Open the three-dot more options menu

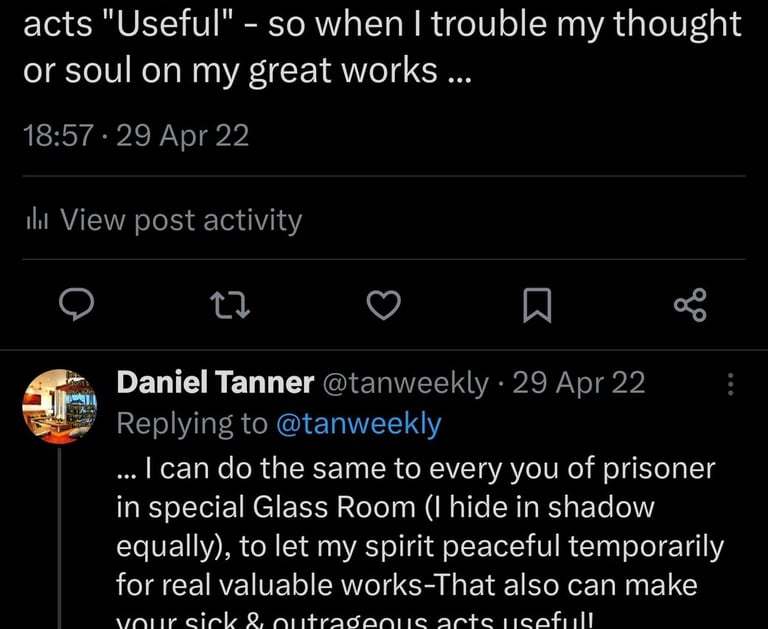[x=731, y=383]
